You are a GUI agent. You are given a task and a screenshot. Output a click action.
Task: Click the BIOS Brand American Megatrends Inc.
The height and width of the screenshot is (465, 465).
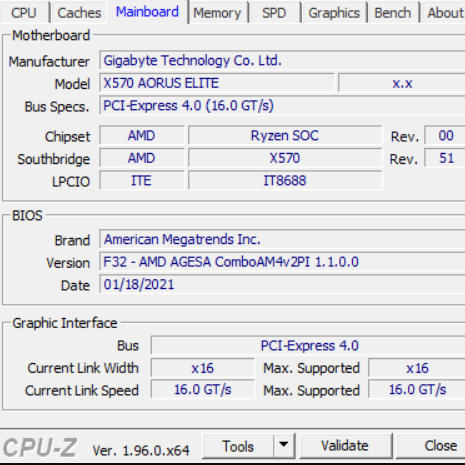point(282,239)
